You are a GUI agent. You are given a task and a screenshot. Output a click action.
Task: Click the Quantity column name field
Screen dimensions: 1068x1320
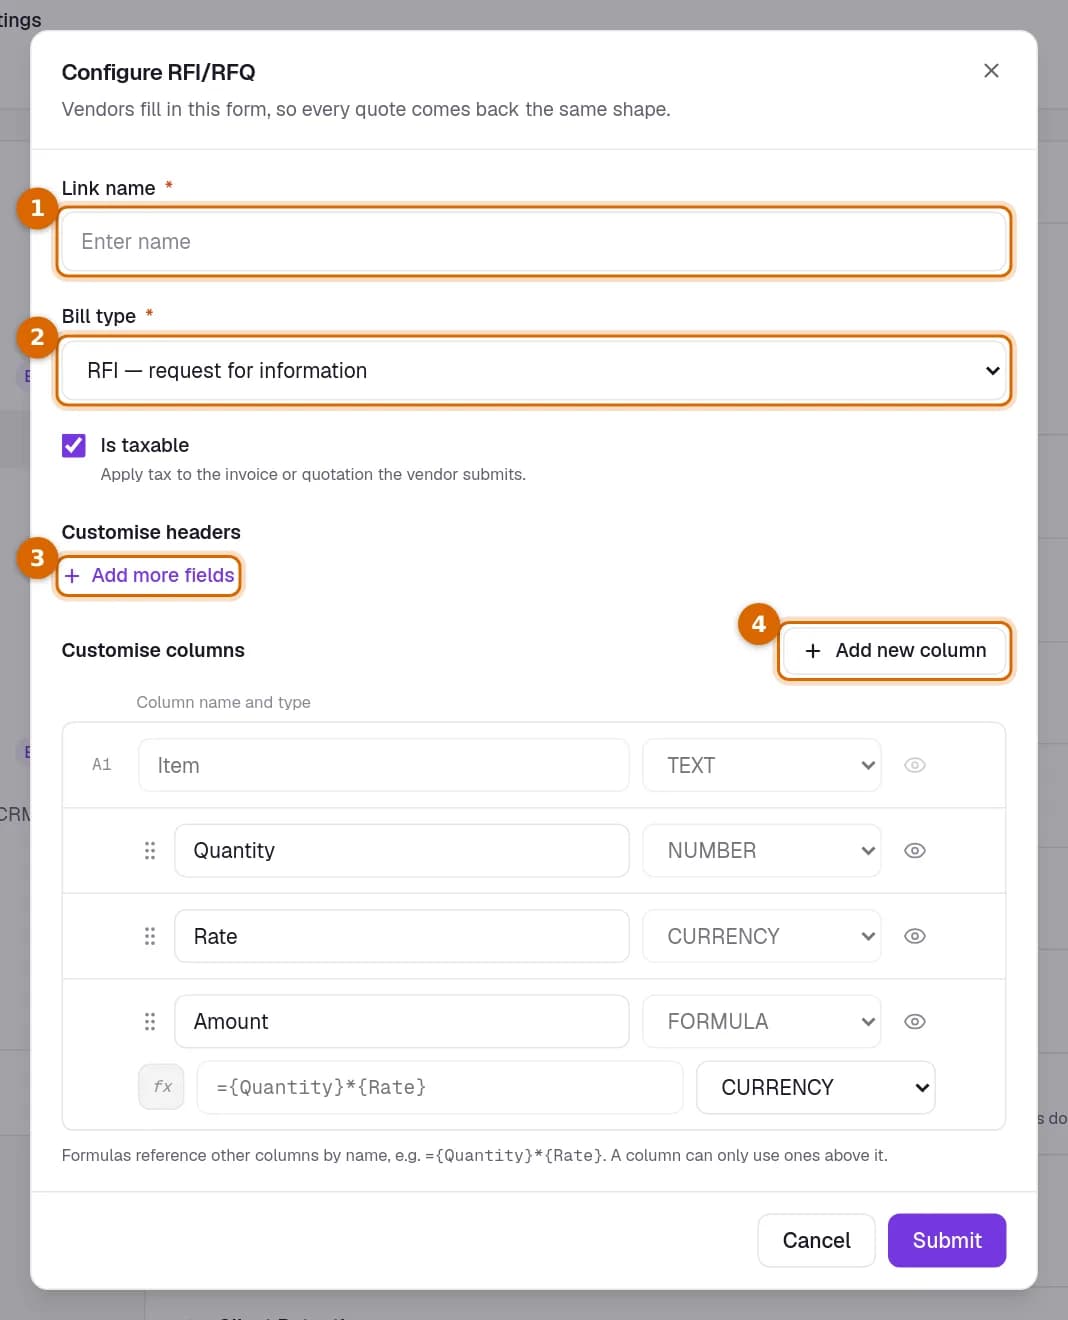[x=402, y=851]
